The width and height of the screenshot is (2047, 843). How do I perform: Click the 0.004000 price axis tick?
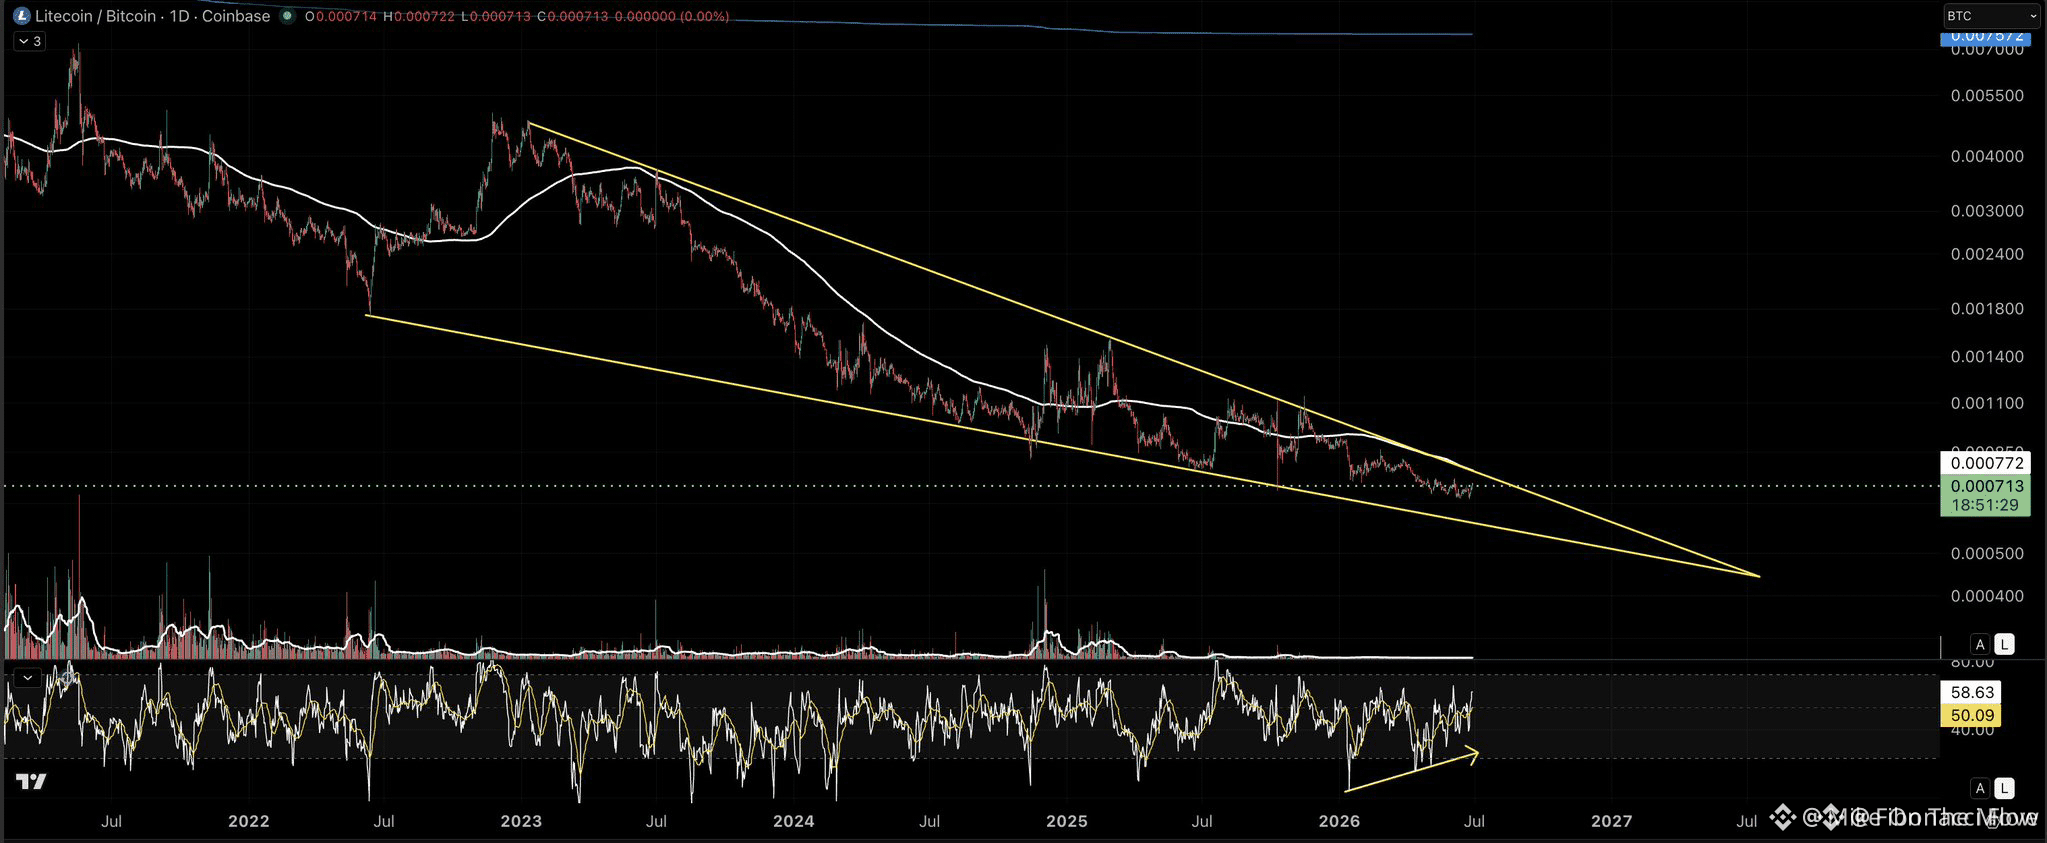pos(1987,156)
